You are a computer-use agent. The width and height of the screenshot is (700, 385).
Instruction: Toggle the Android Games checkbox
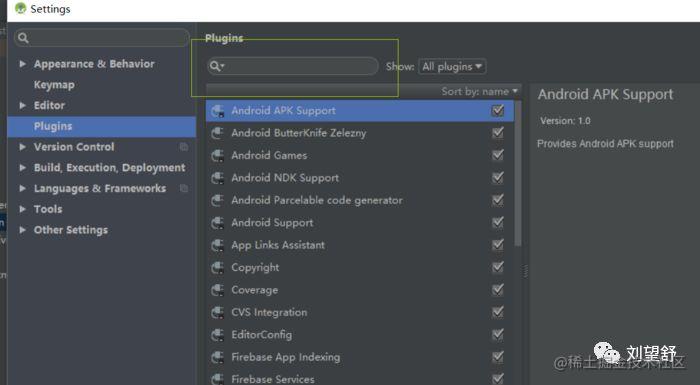[x=497, y=155]
